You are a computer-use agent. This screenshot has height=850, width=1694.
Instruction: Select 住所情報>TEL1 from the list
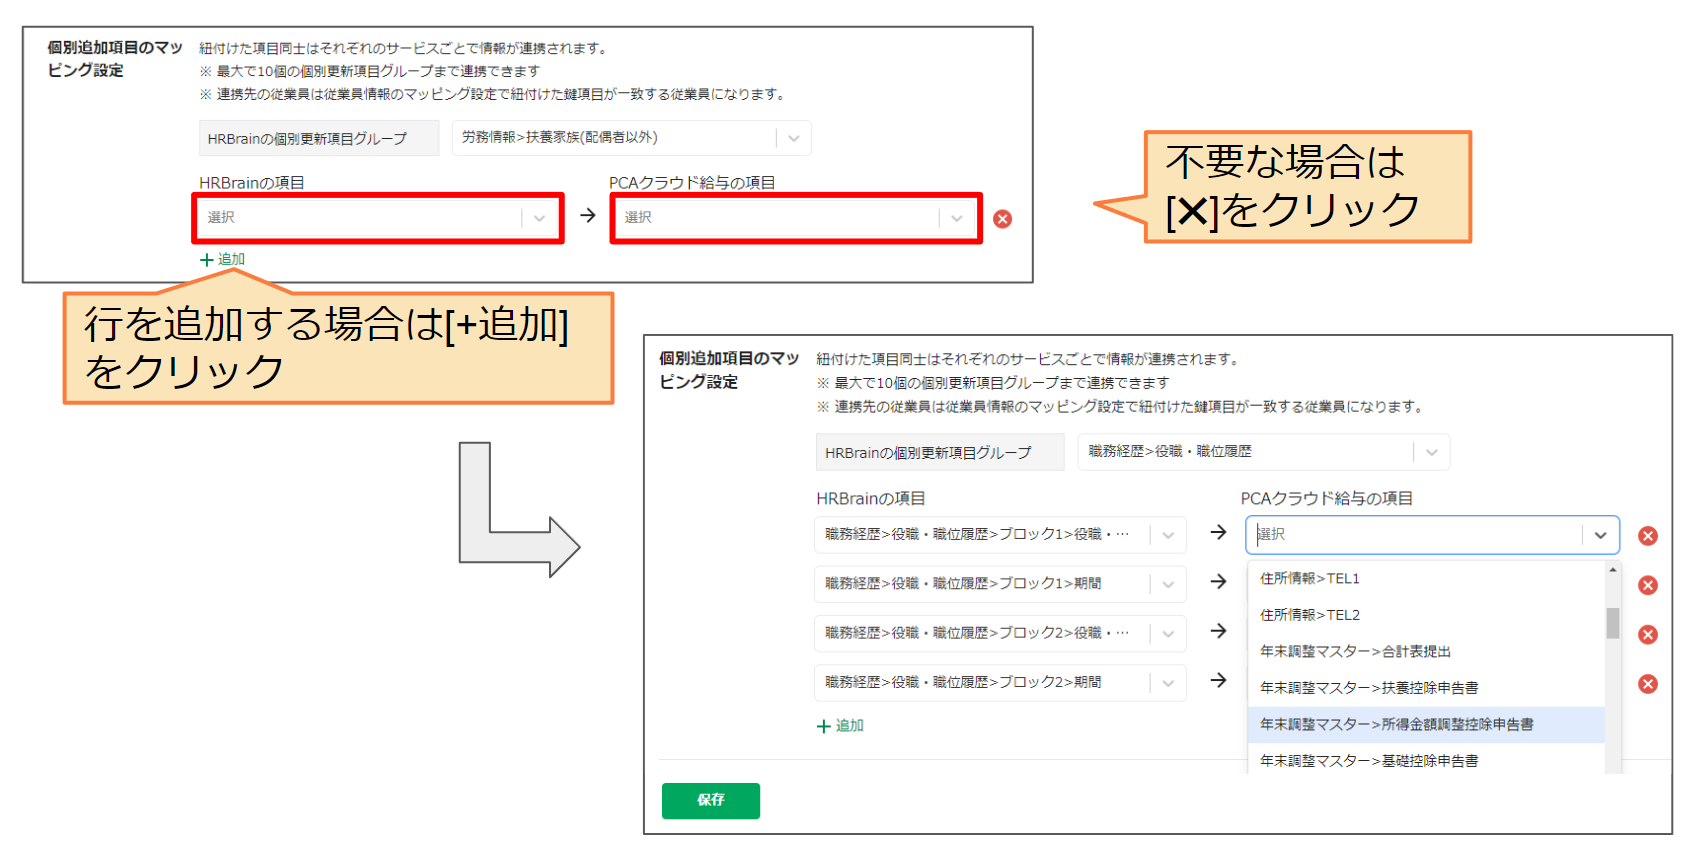1426,579
